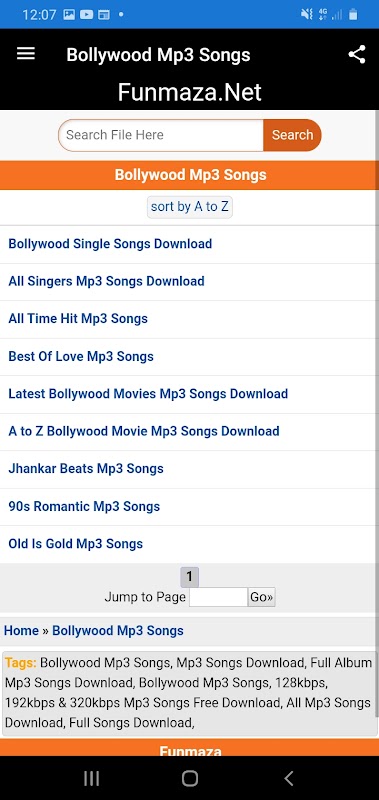Open the picture notification icon in status bar

pyautogui.click(x=69, y=14)
